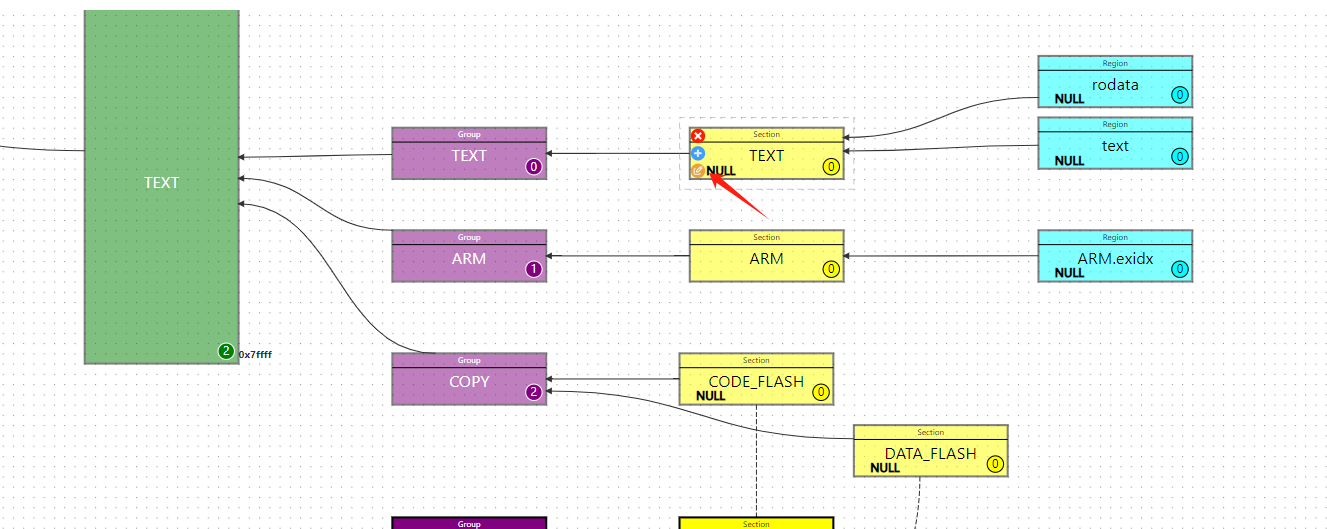The image size is (1327, 529).
Task: Click the 0x7ffff address label
Action: (x=256, y=355)
